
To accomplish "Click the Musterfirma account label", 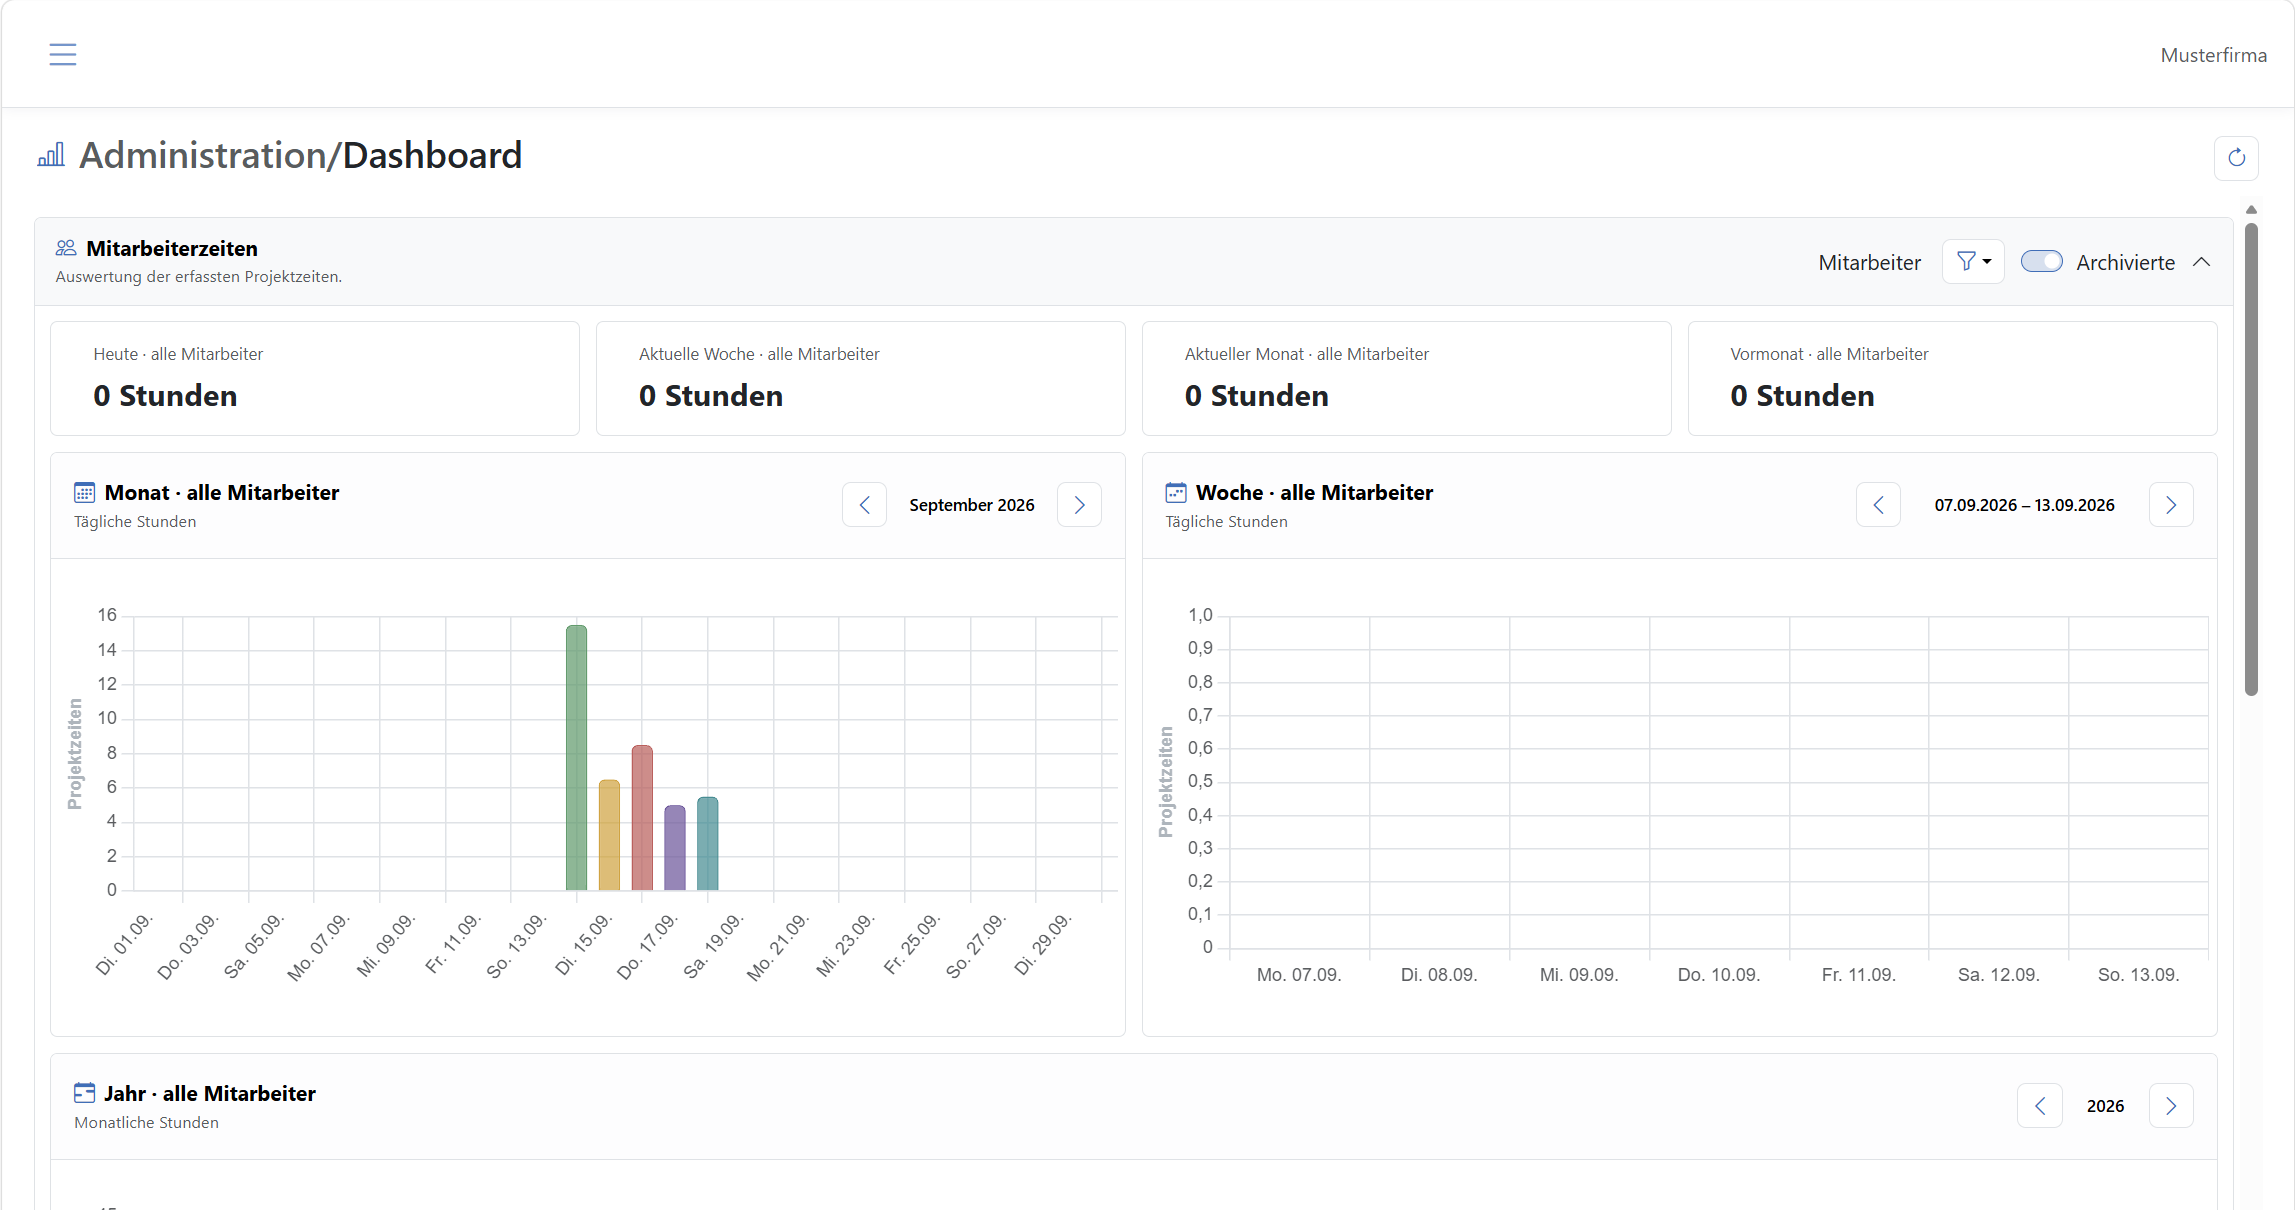I will click(2213, 55).
